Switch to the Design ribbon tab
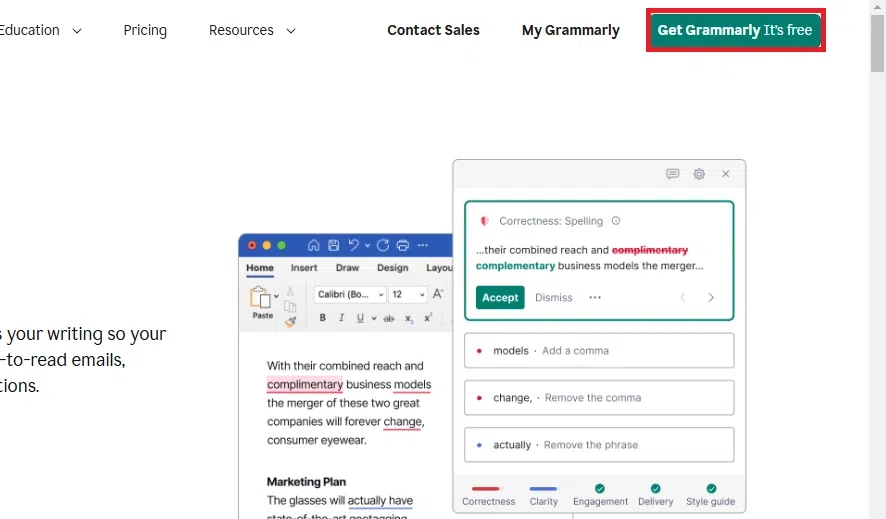Screen dimensions: 886x519 click(x=393, y=268)
